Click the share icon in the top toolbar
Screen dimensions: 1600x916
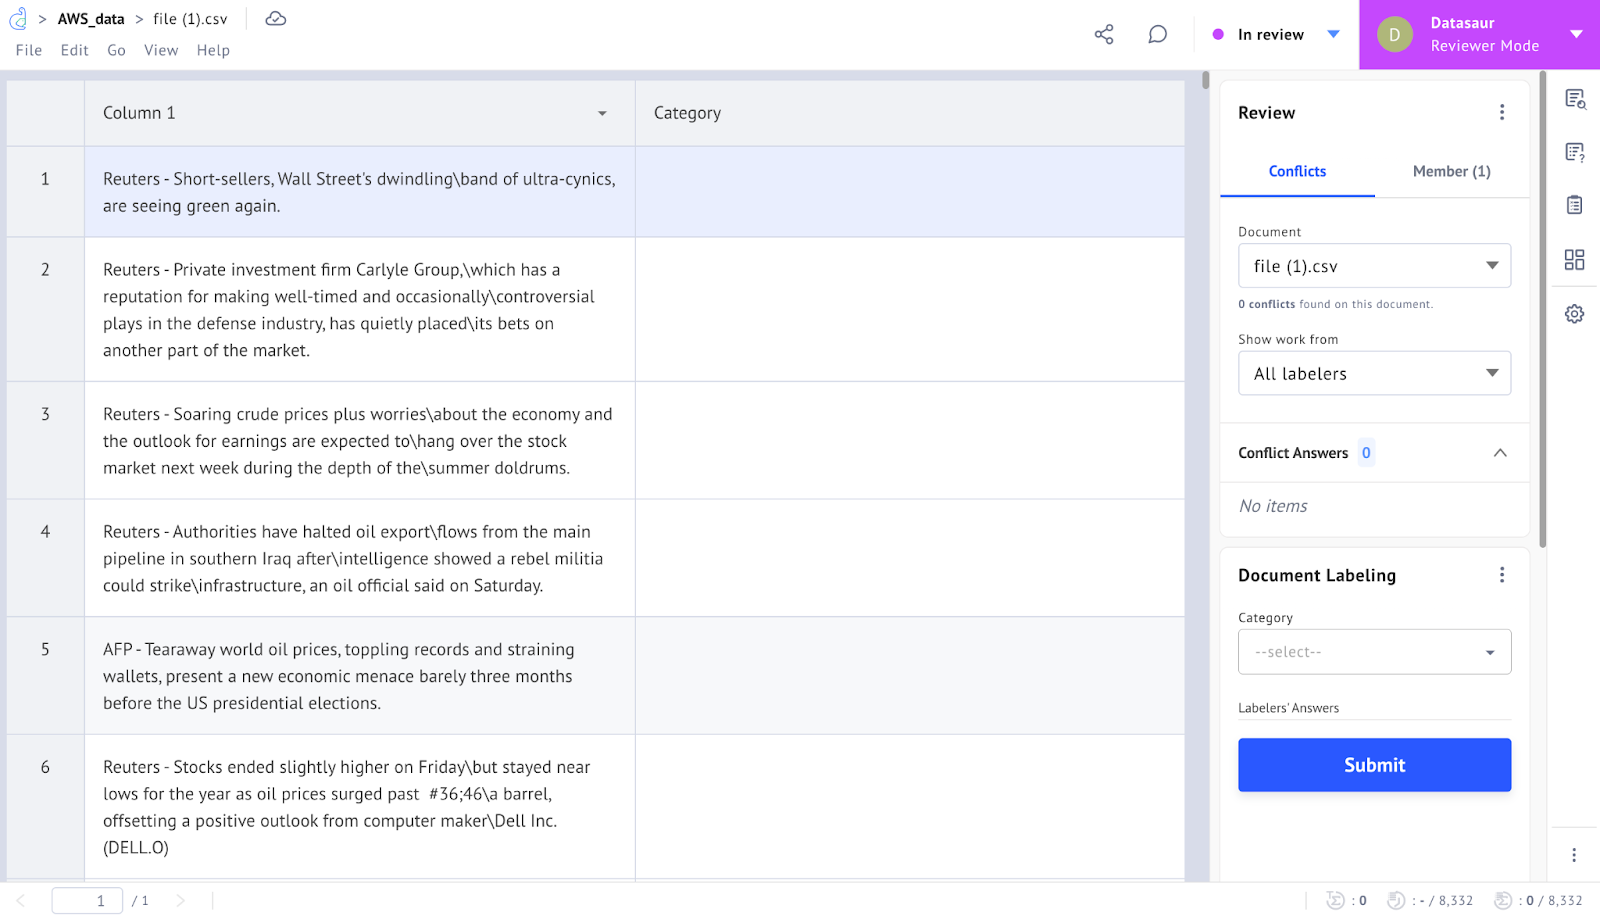click(x=1103, y=33)
